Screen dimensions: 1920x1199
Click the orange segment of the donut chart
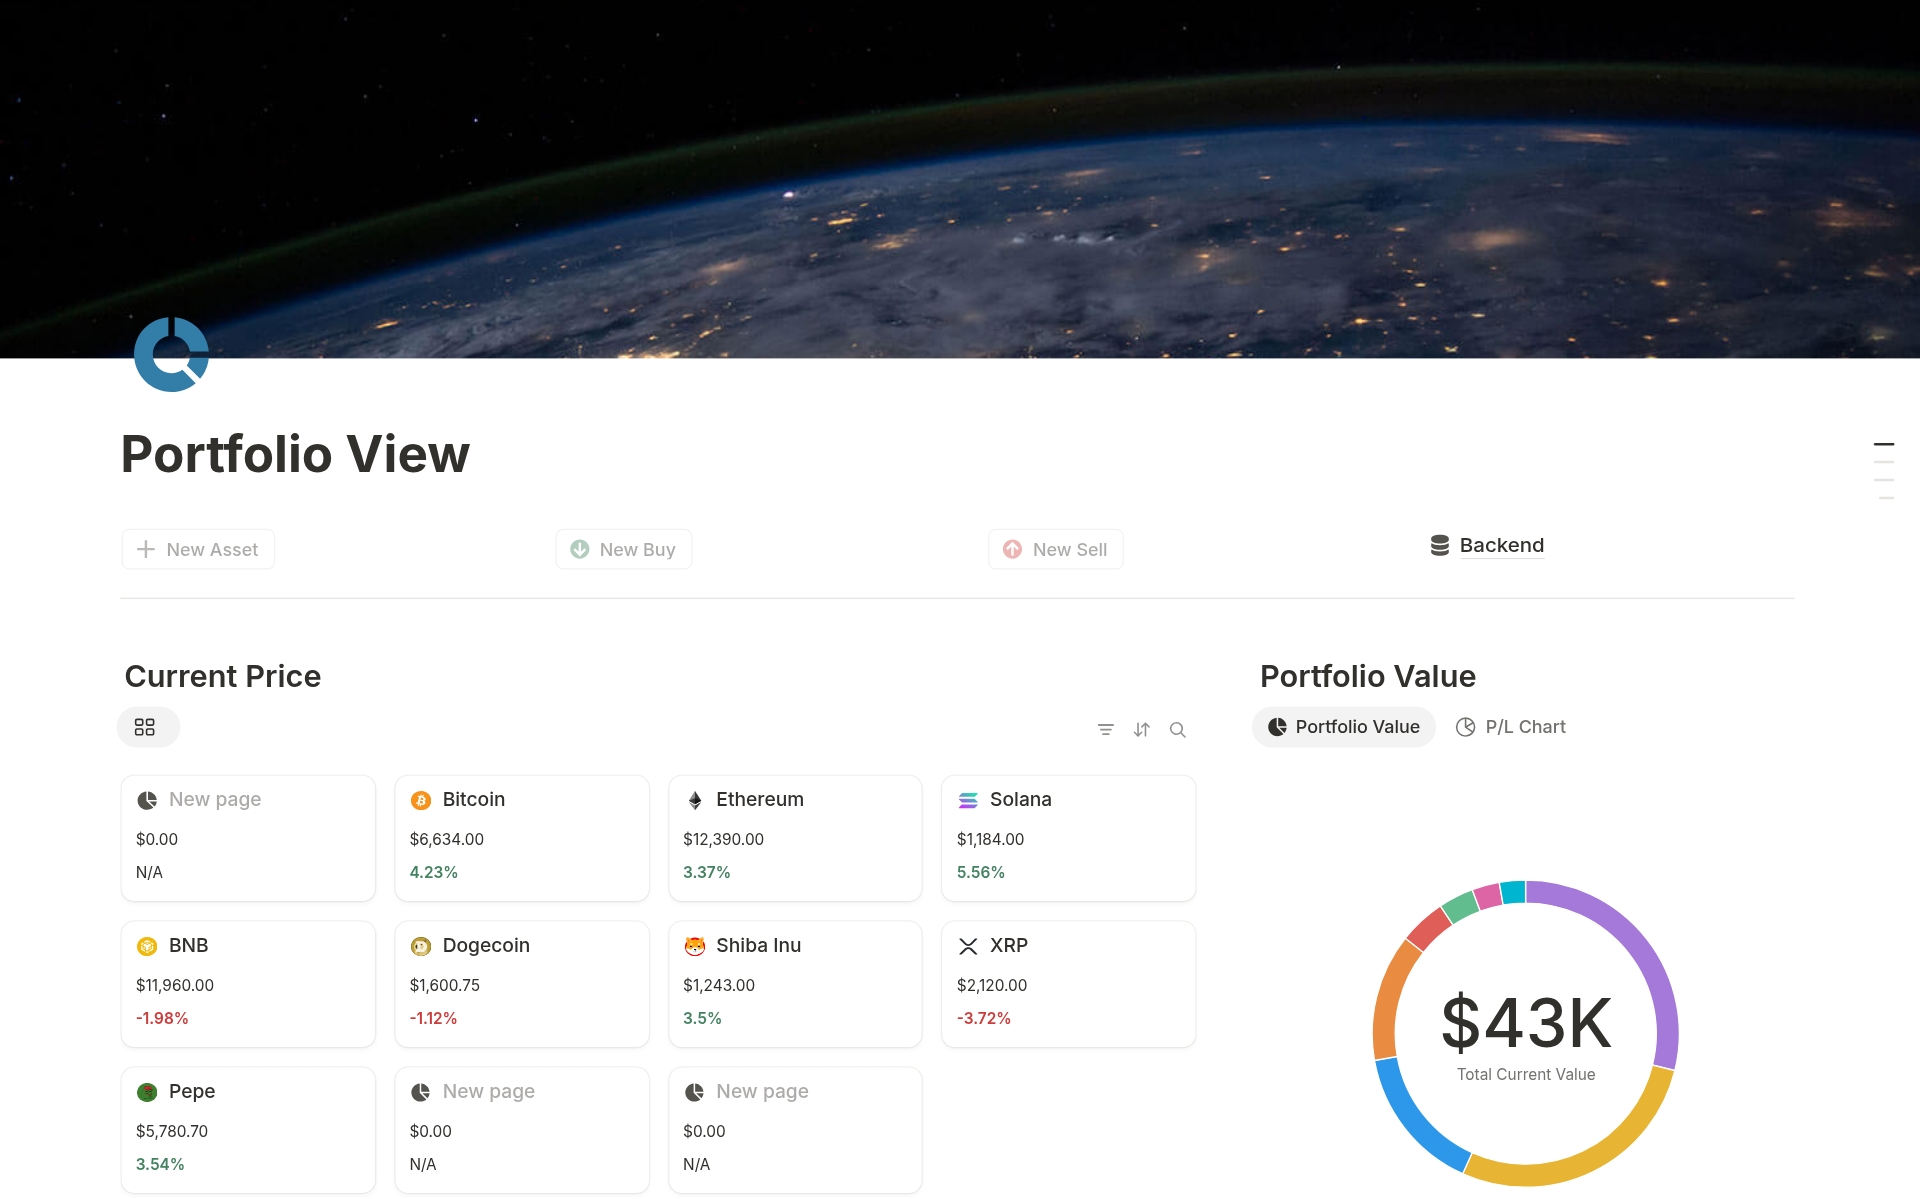tap(1388, 1000)
